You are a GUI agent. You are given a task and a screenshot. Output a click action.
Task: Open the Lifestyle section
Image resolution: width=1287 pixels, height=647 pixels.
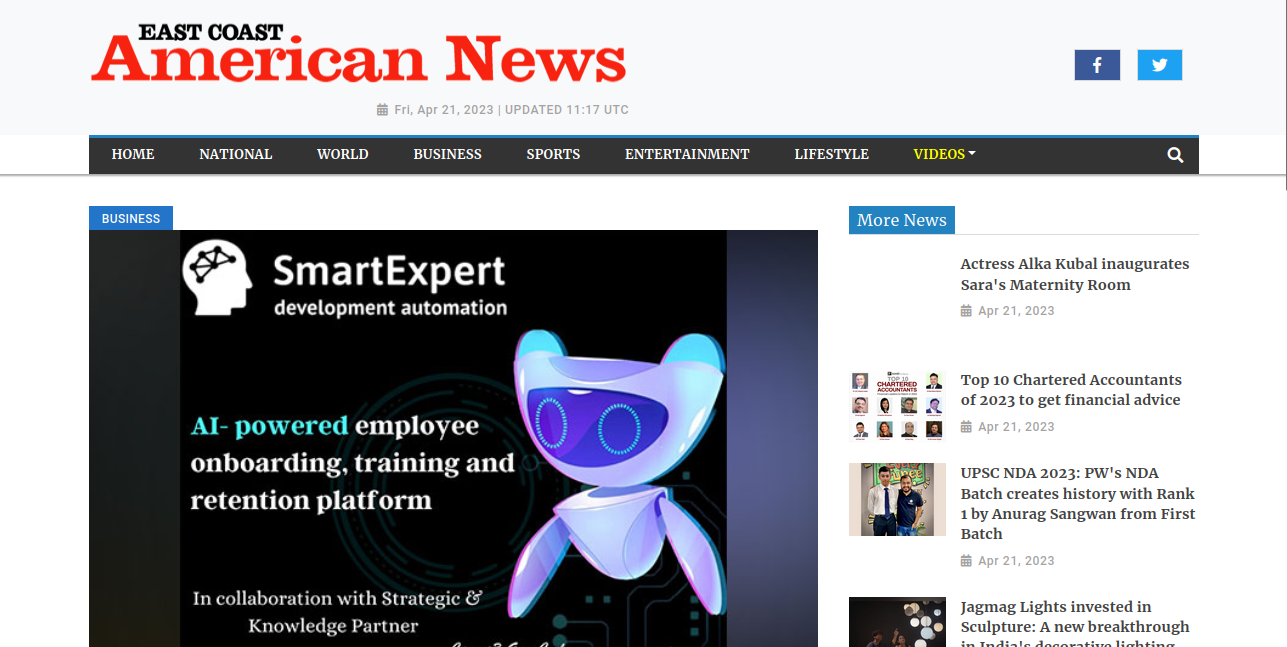coord(831,154)
